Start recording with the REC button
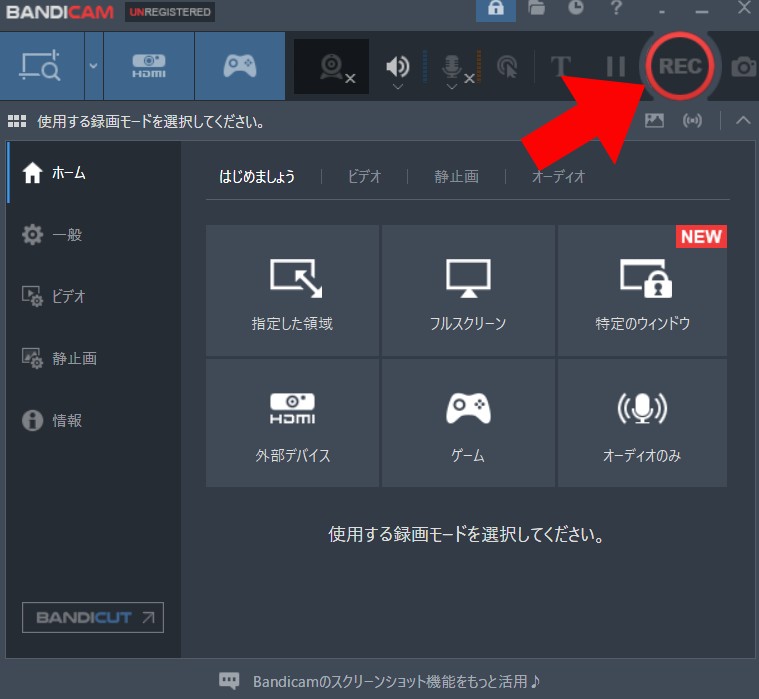Image resolution: width=759 pixels, height=699 pixels. point(680,66)
